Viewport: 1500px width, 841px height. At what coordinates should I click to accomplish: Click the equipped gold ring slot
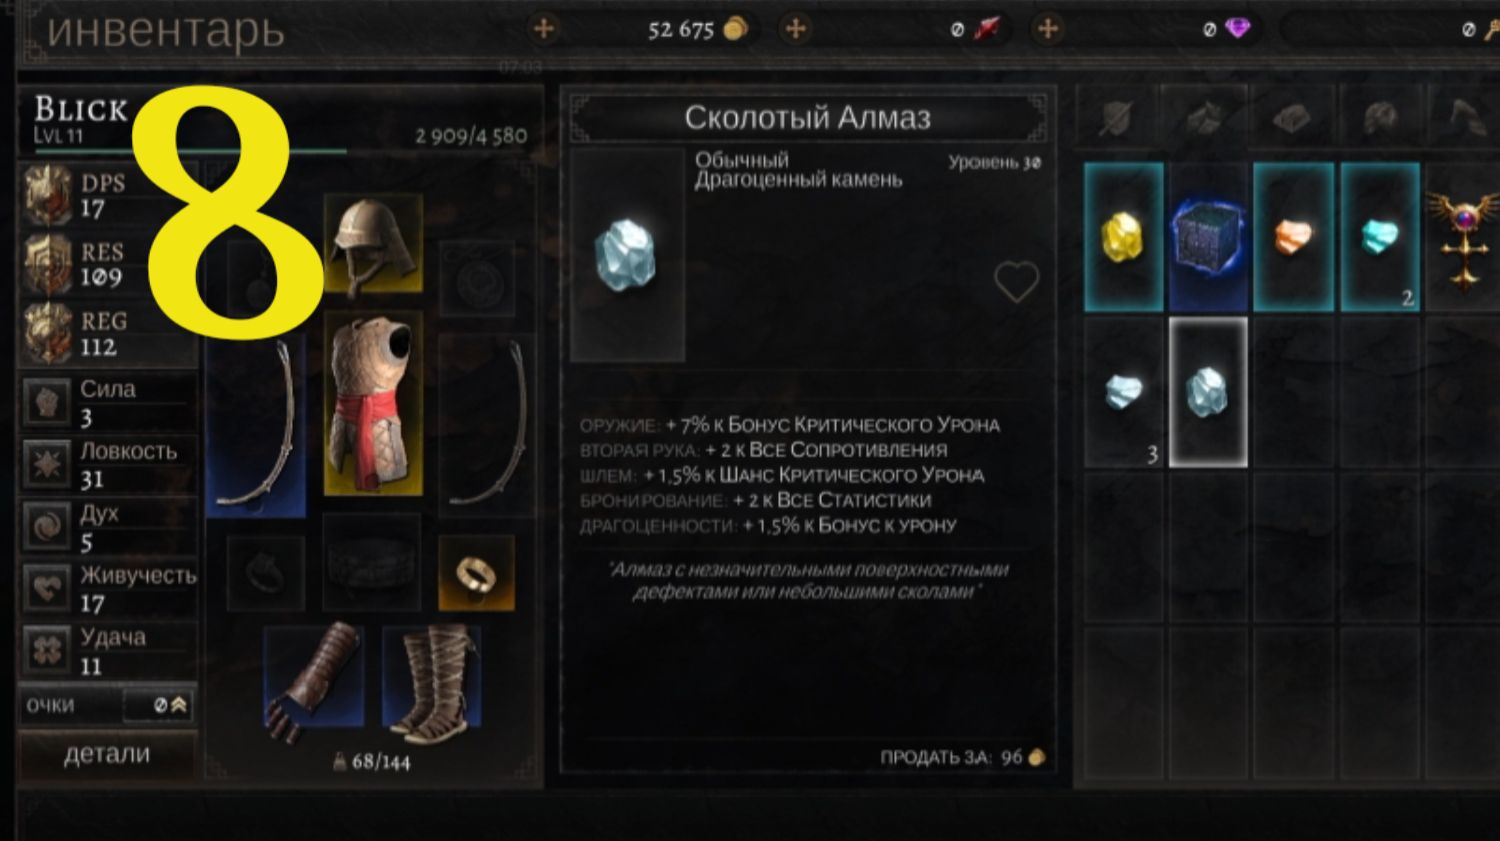pos(476,573)
